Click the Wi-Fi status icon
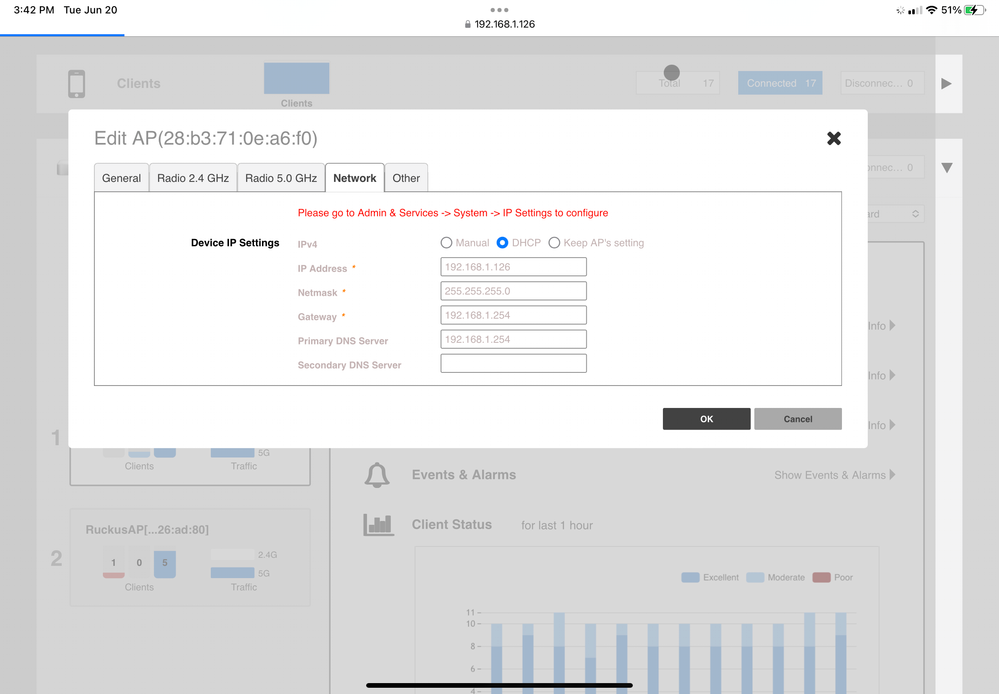999x694 pixels. click(932, 10)
